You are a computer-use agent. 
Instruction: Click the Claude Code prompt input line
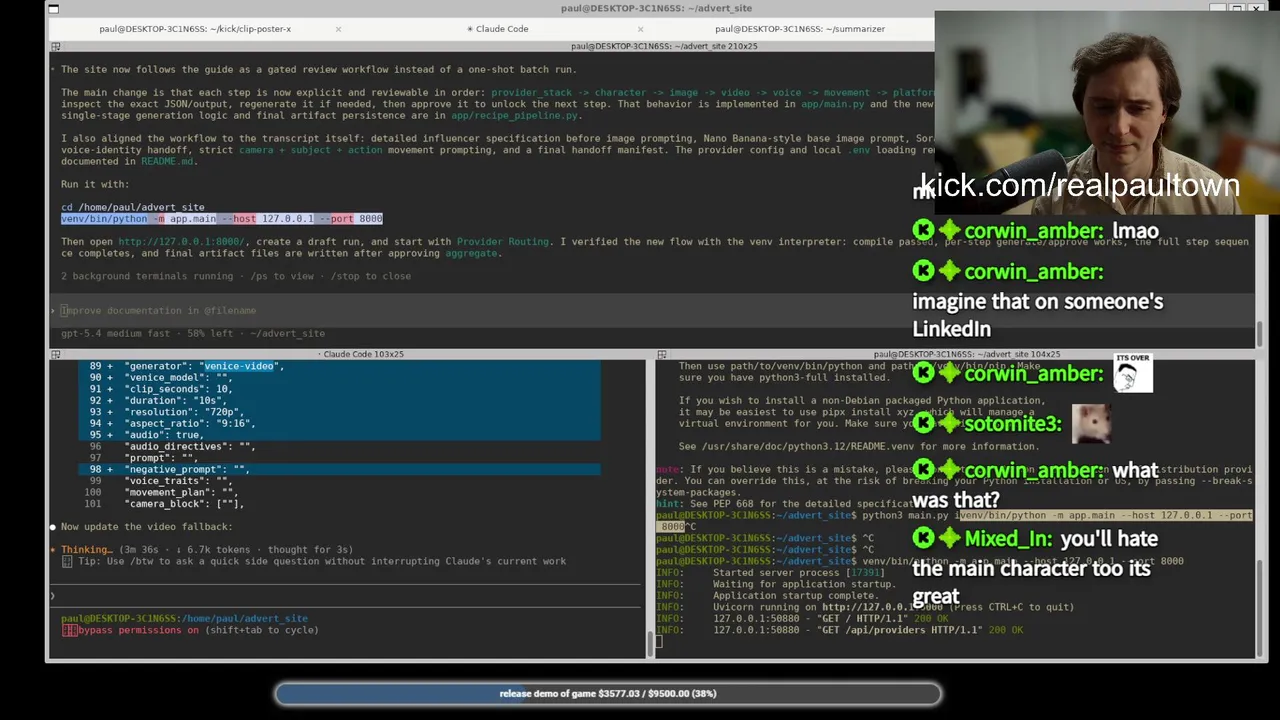(x=345, y=596)
